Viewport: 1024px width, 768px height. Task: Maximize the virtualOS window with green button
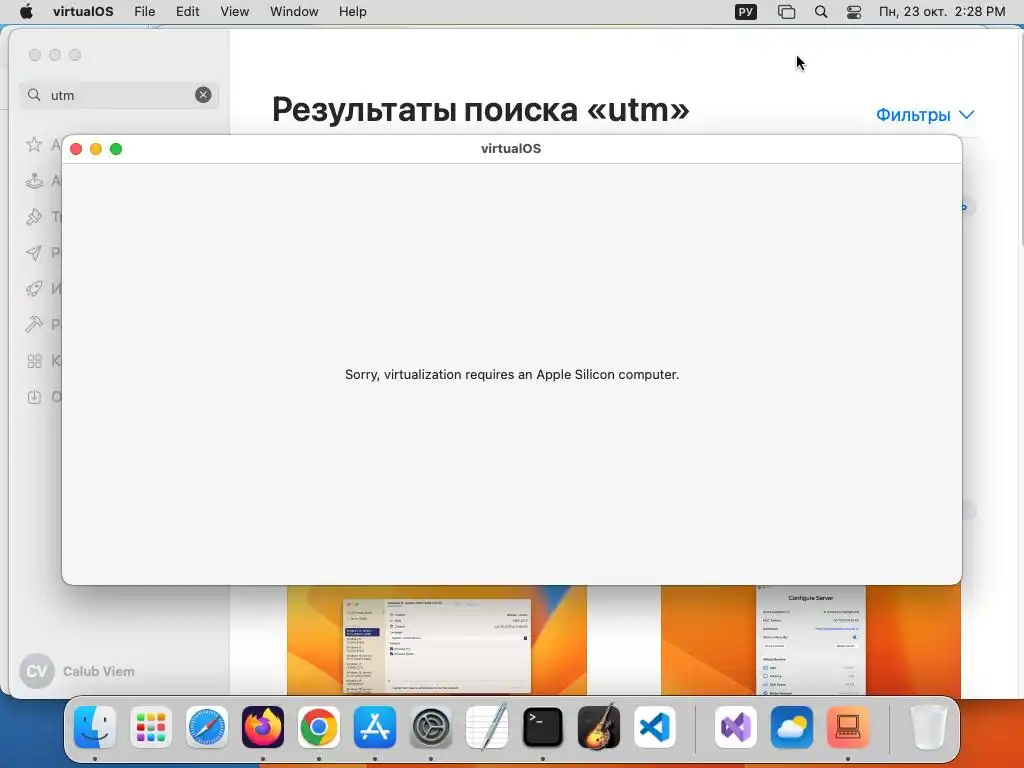click(116, 149)
